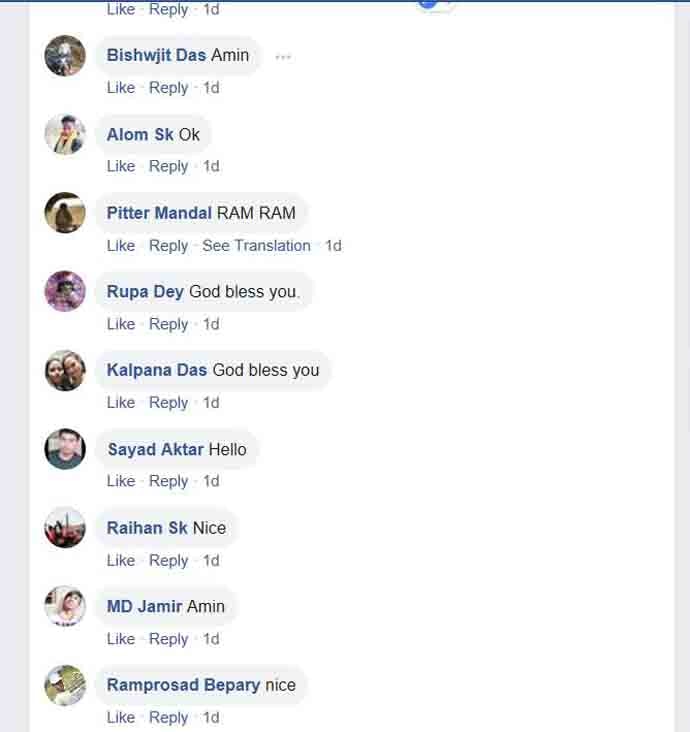
Task: Click Ramprosad Bepary's profile picture
Action: [65, 685]
